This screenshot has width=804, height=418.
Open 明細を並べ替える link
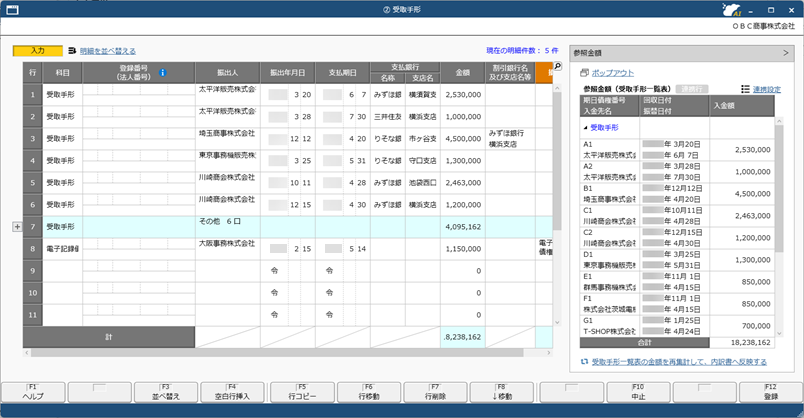click(108, 51)
